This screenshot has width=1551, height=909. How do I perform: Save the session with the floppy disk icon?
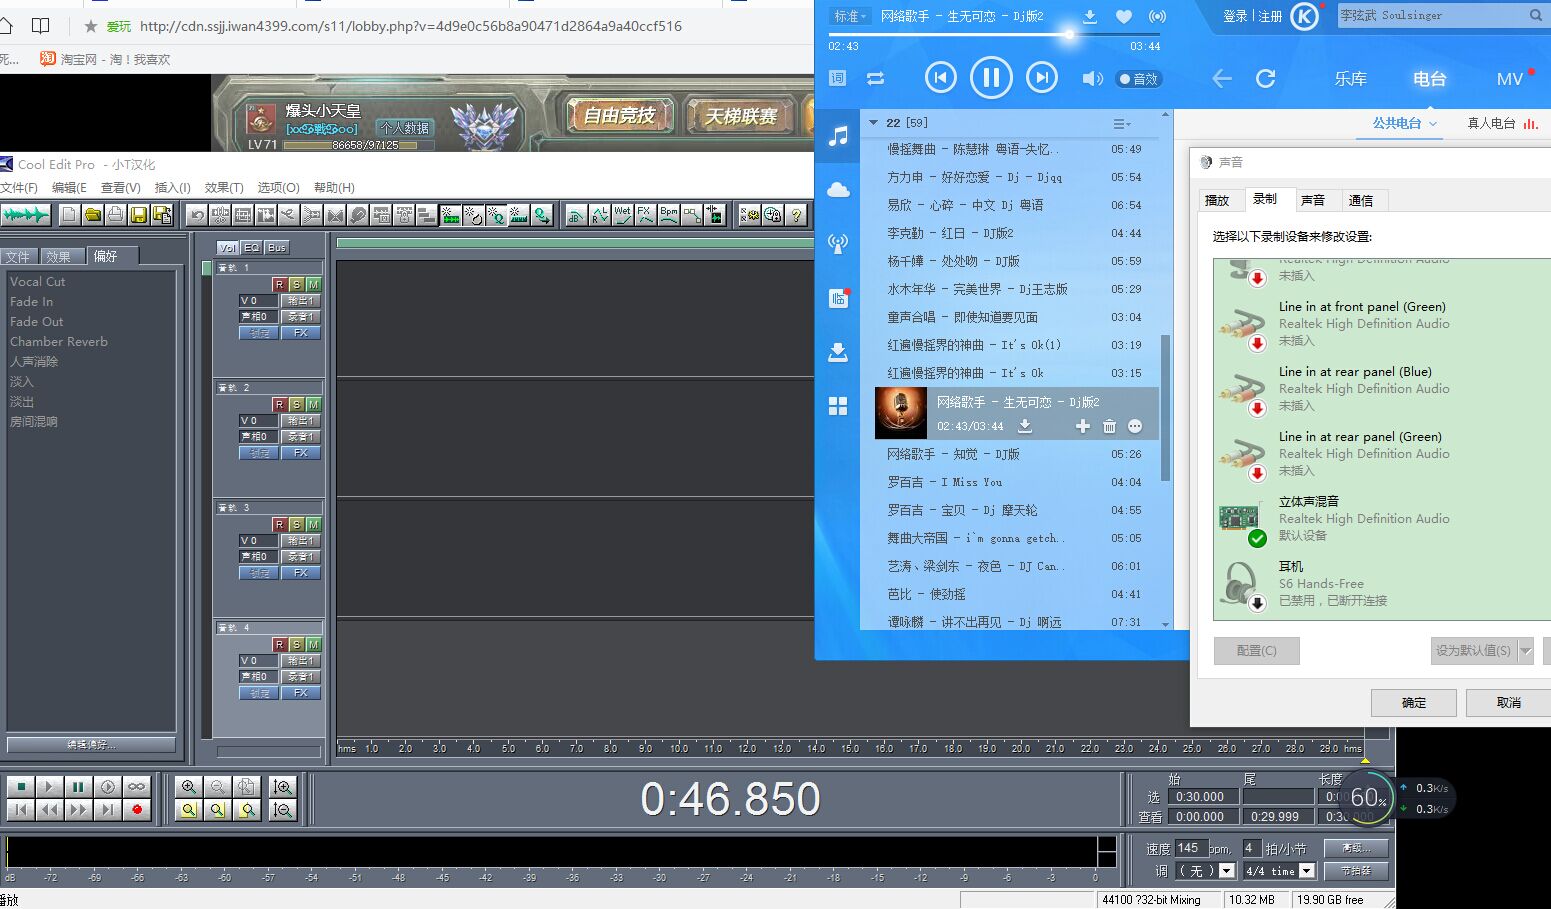(138, 214)
